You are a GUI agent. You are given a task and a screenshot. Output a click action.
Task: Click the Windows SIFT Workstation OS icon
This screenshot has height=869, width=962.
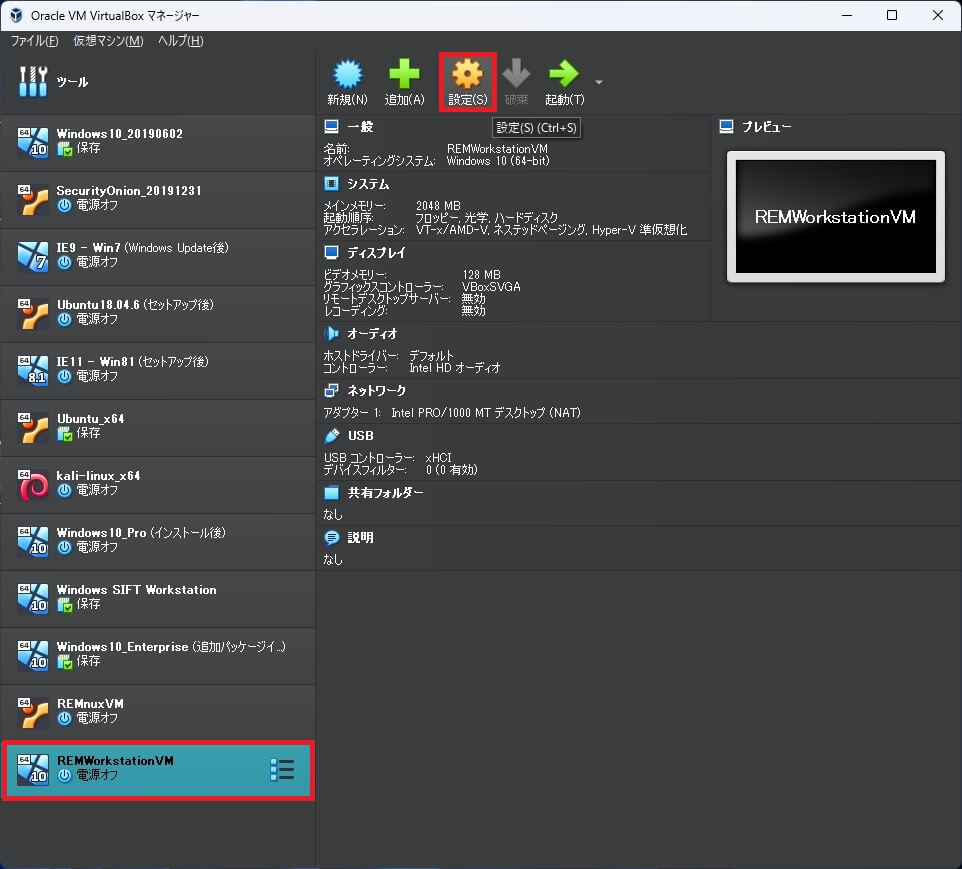33,598
